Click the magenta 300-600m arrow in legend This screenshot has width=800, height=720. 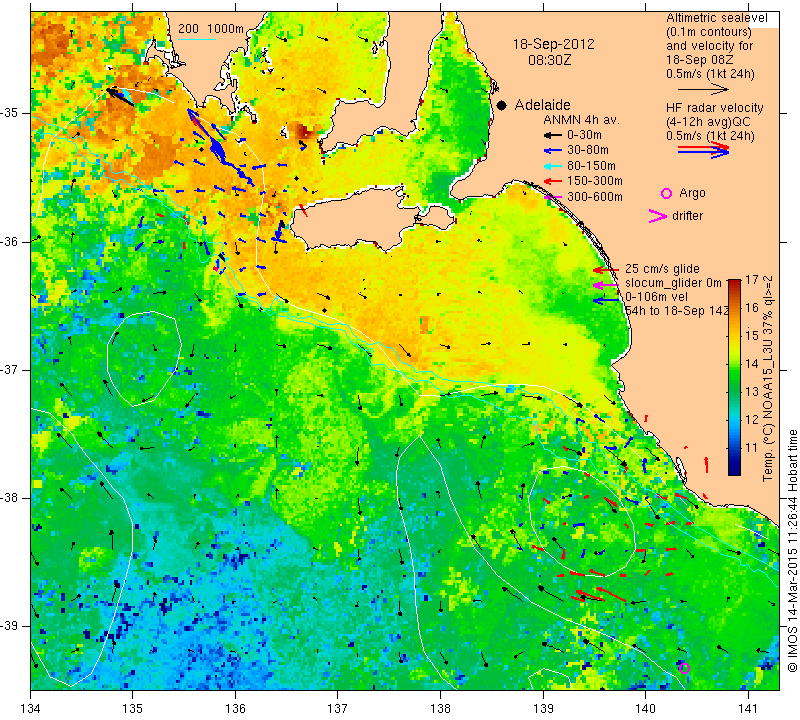tap(552, 196)
